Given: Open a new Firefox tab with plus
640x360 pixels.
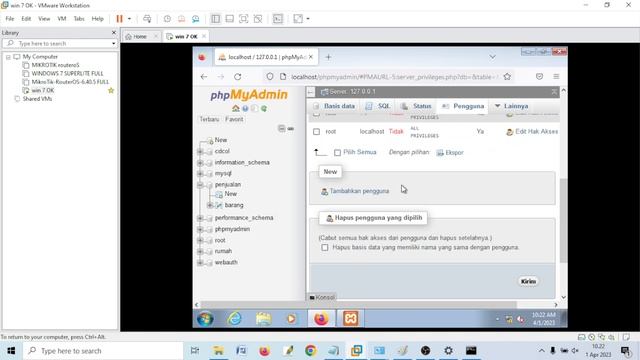Looking at the screenshot, I should [x=328, y=57].
